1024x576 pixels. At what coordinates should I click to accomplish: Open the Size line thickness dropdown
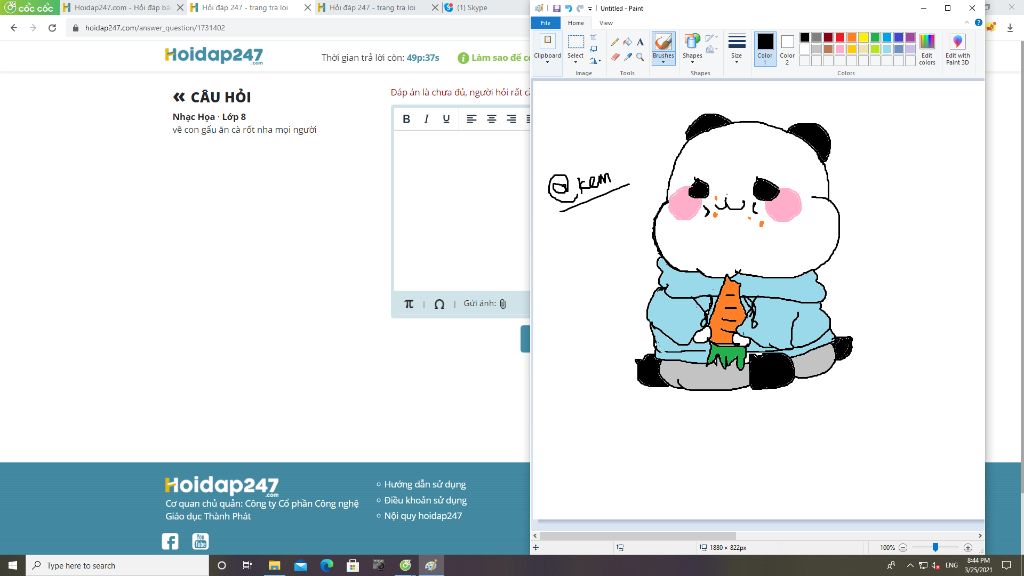737,48
